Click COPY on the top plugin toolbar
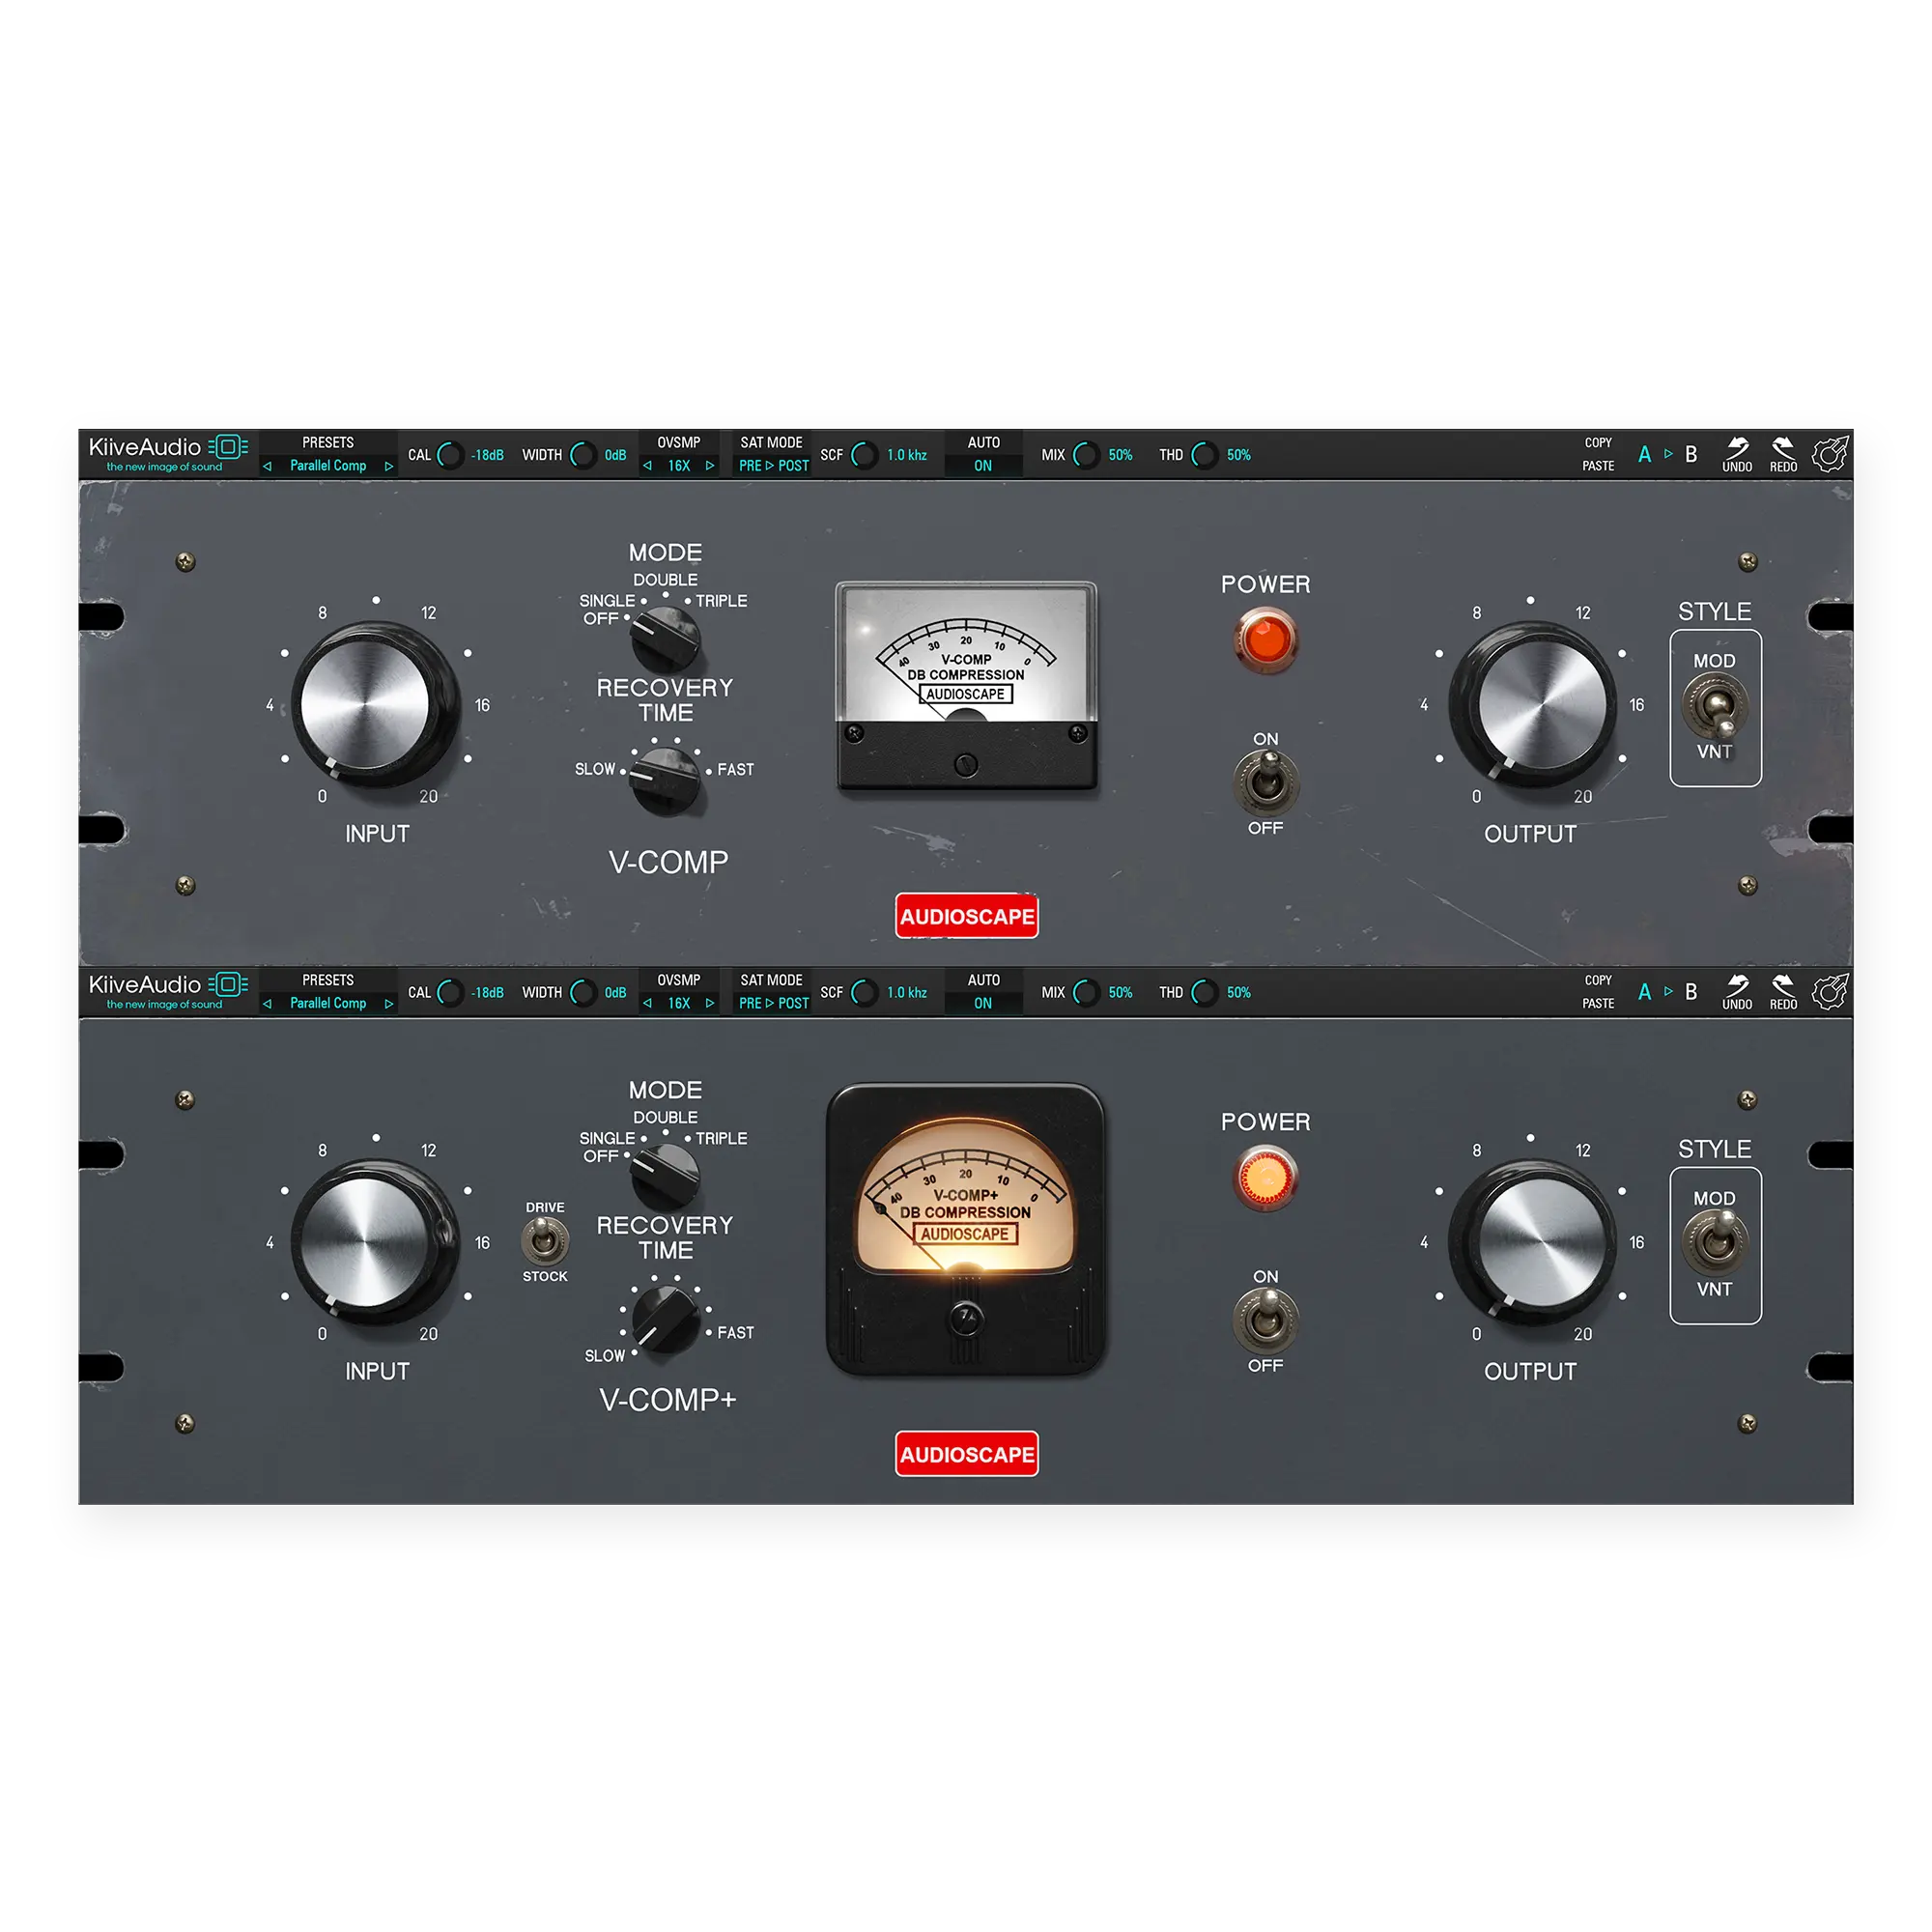Viewport: 1932px width, 1932px height. [x=1598, y=443]
